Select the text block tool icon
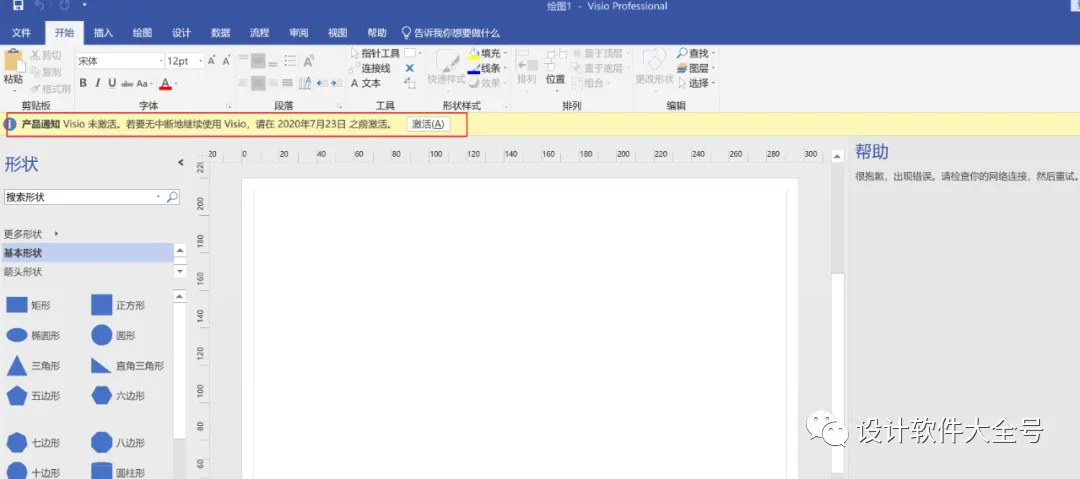This screenshot has height=479, width=1080. point(410,83)
